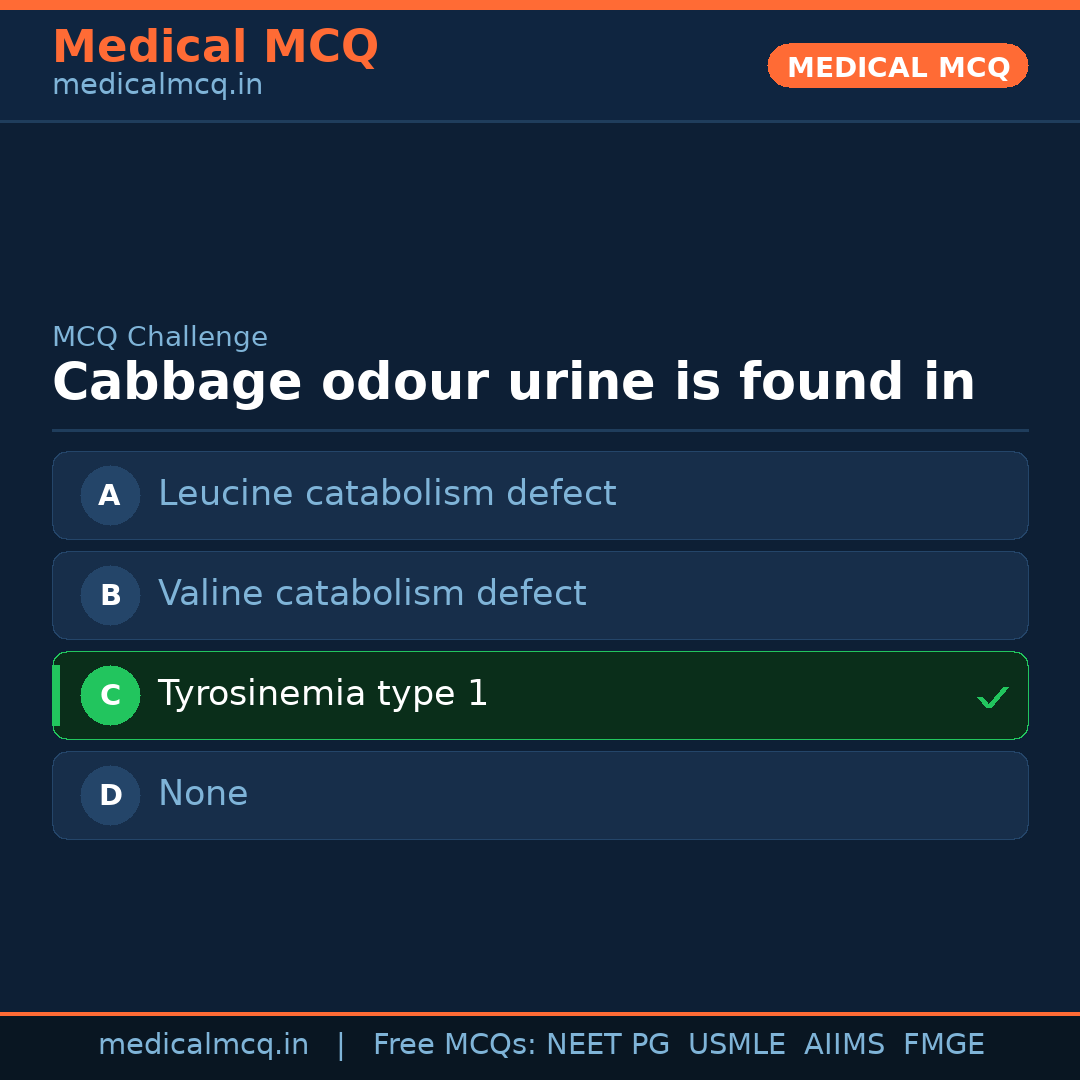Click NEET PG in the footer

608,1045
